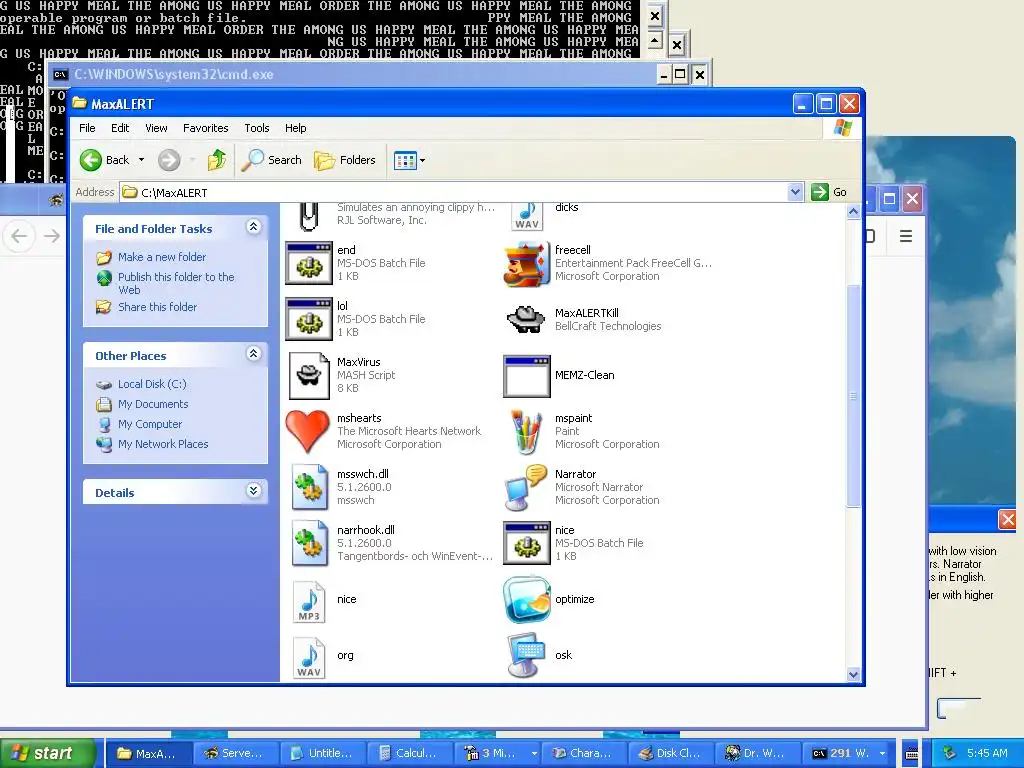Expand the Details panel
1024x768 pixels.
coord(253,490)
